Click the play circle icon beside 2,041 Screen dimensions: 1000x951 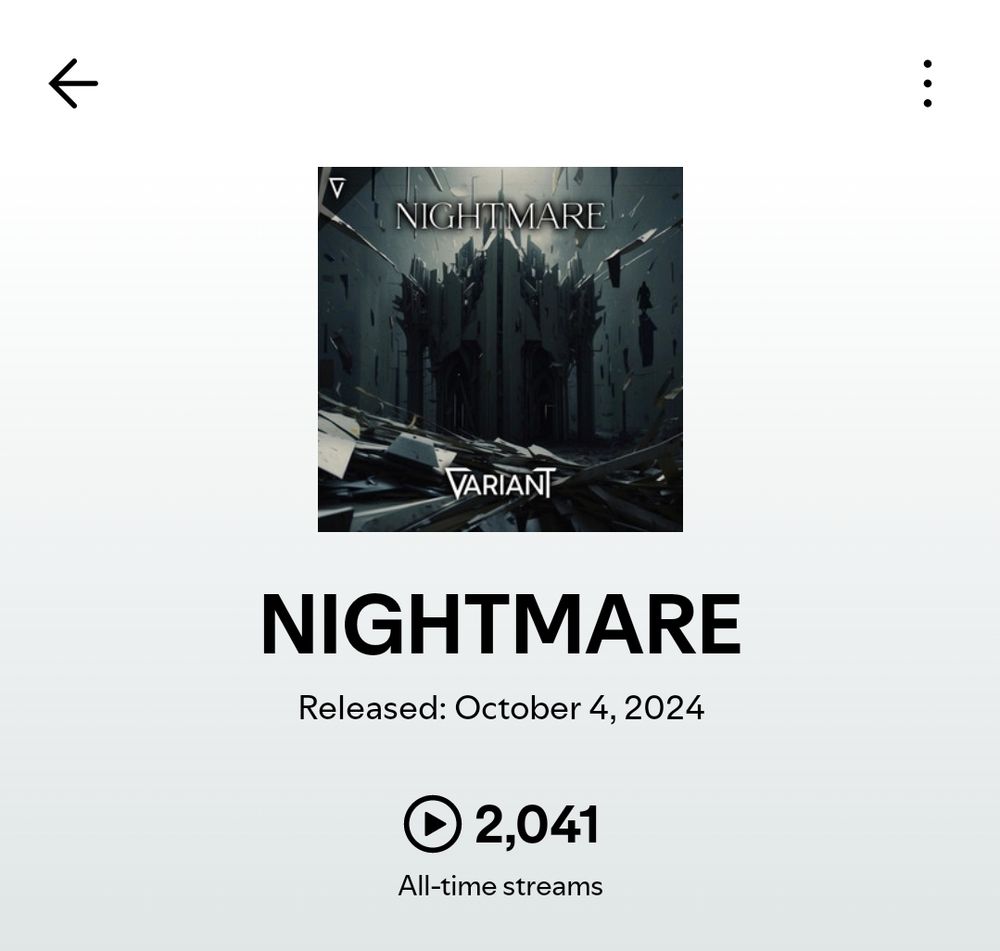(x=432, y=823)
